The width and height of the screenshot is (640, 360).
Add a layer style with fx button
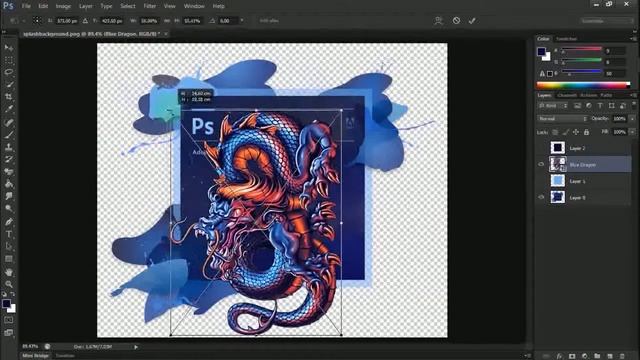click(x=559, y=356)
